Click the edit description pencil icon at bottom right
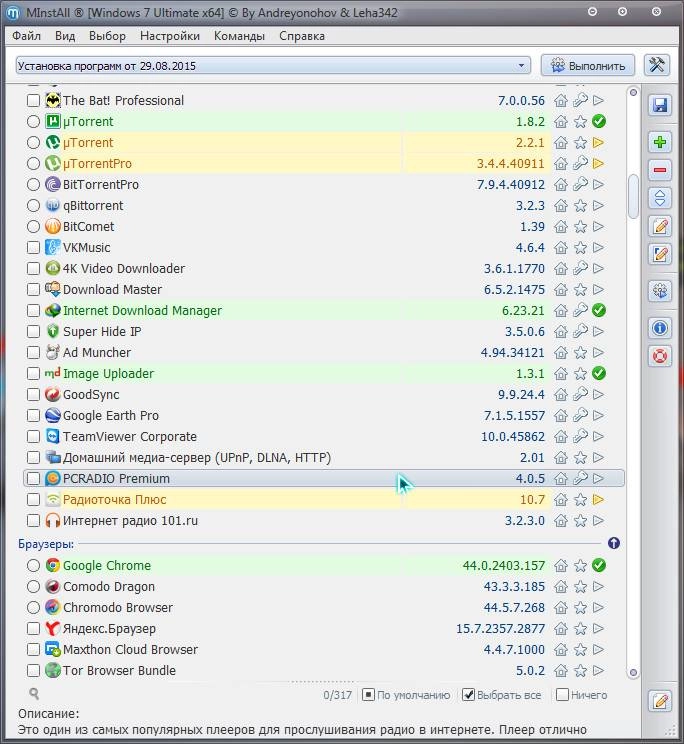The height and width of the screenshot is (744, 684). pos(660,701)
